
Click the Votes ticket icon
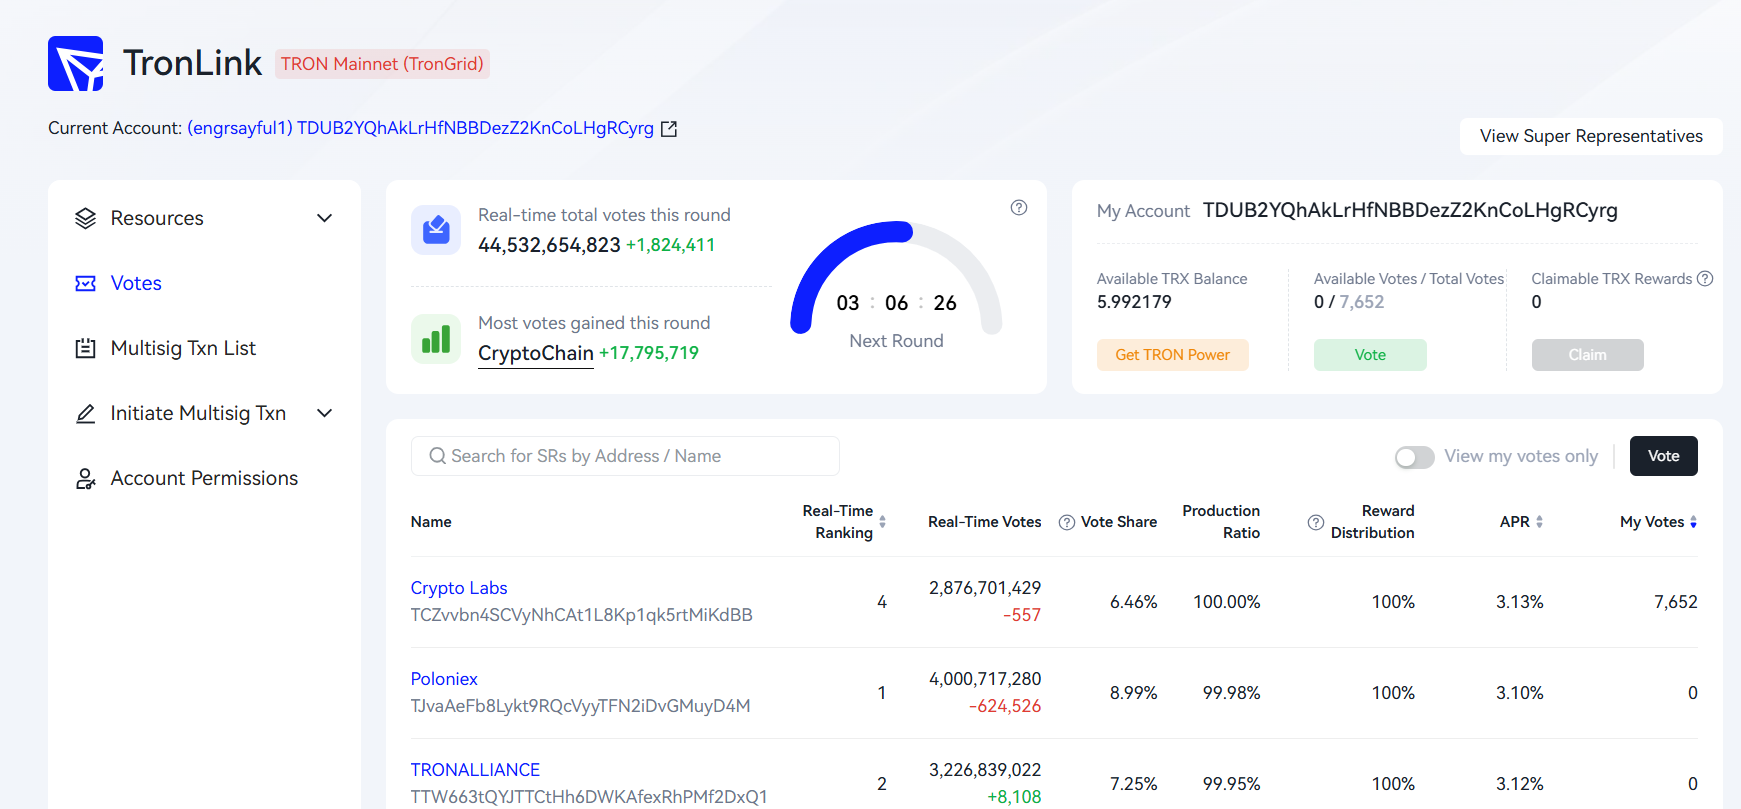(86, 283)
